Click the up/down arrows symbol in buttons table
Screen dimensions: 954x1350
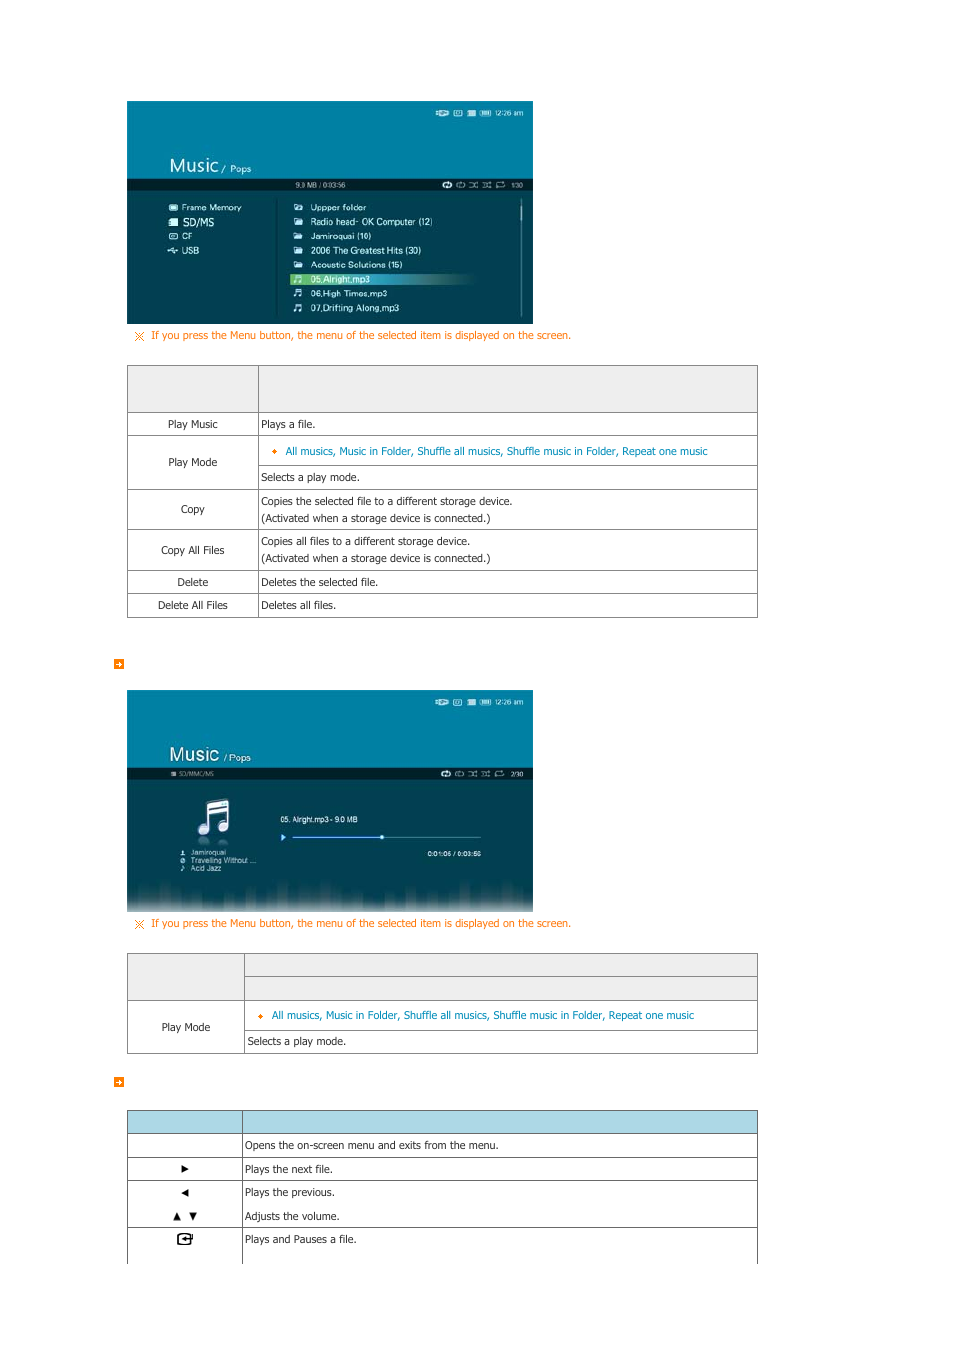click(185, 1216)
